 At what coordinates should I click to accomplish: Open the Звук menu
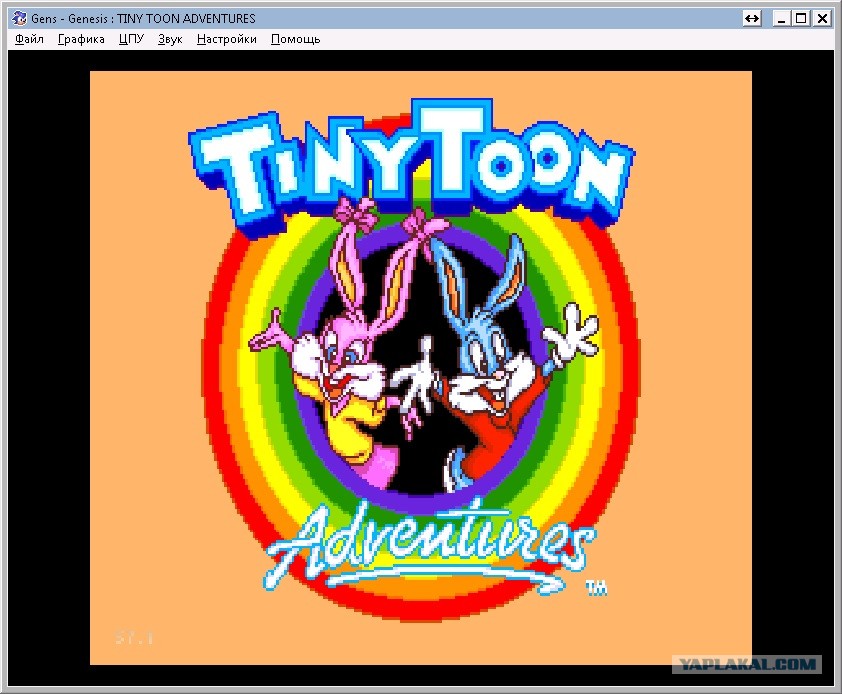point(170,39)
